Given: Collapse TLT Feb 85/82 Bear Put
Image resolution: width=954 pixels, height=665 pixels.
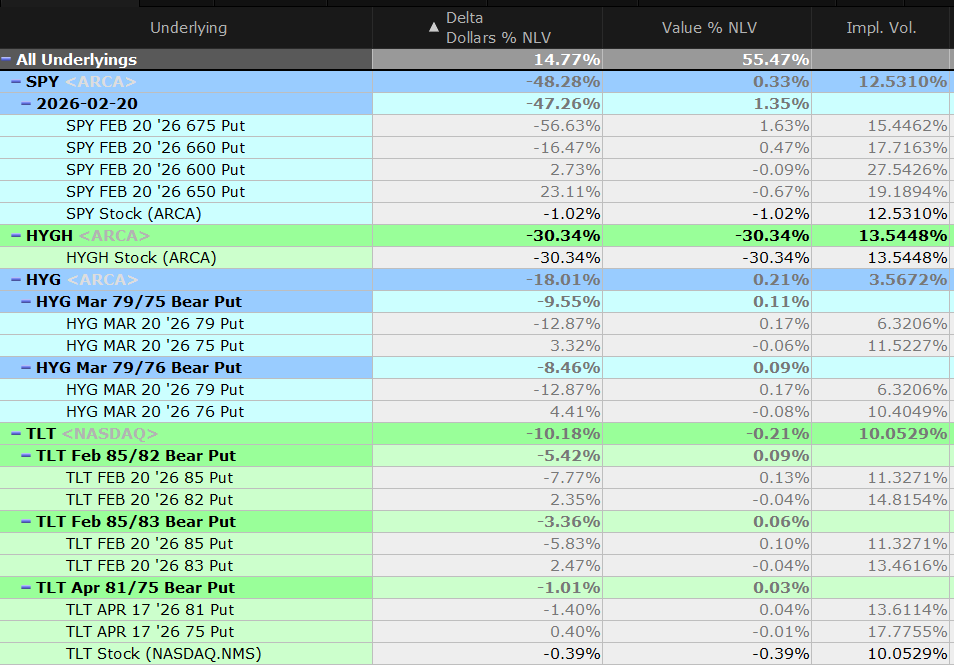Looking at the screenshot, I should pyautogui.click(x=26, y=455).
